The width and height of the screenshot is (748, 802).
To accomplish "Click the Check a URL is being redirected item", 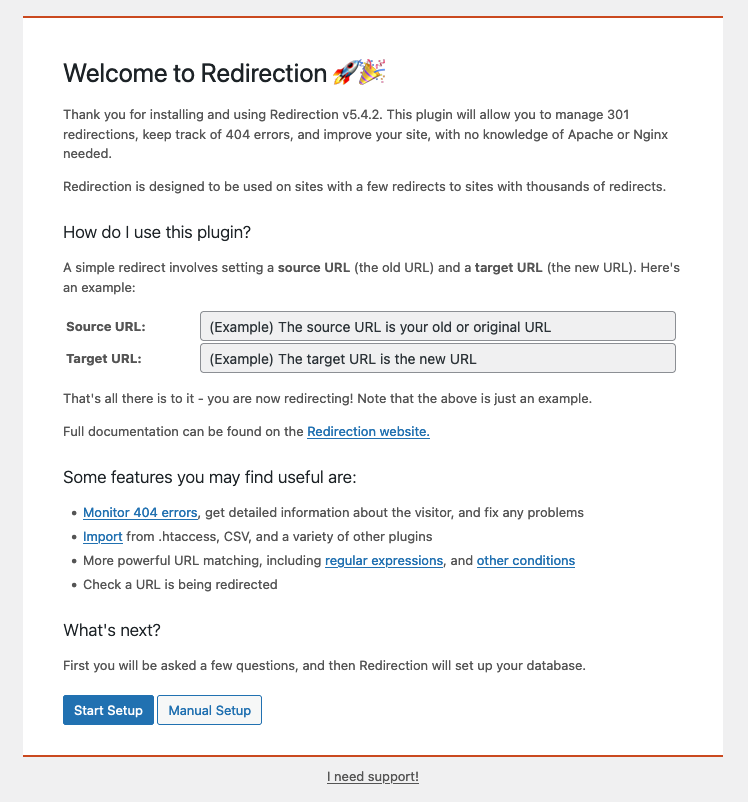I will point(180,585).
